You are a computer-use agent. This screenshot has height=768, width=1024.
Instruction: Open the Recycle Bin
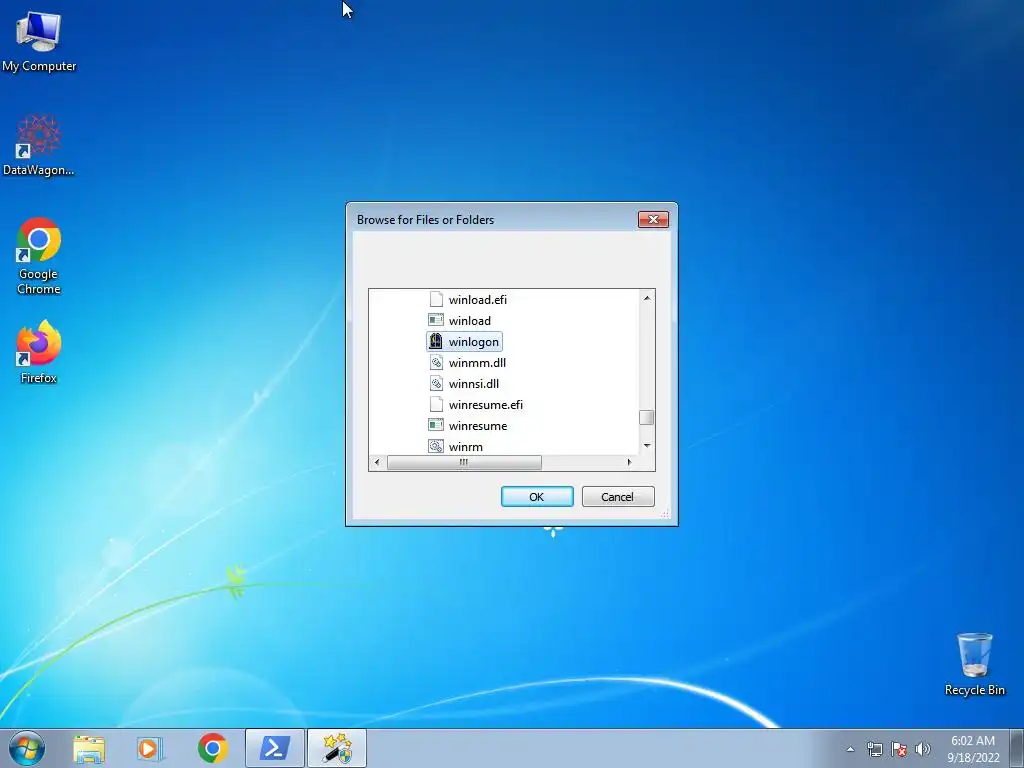click(974, 664)
